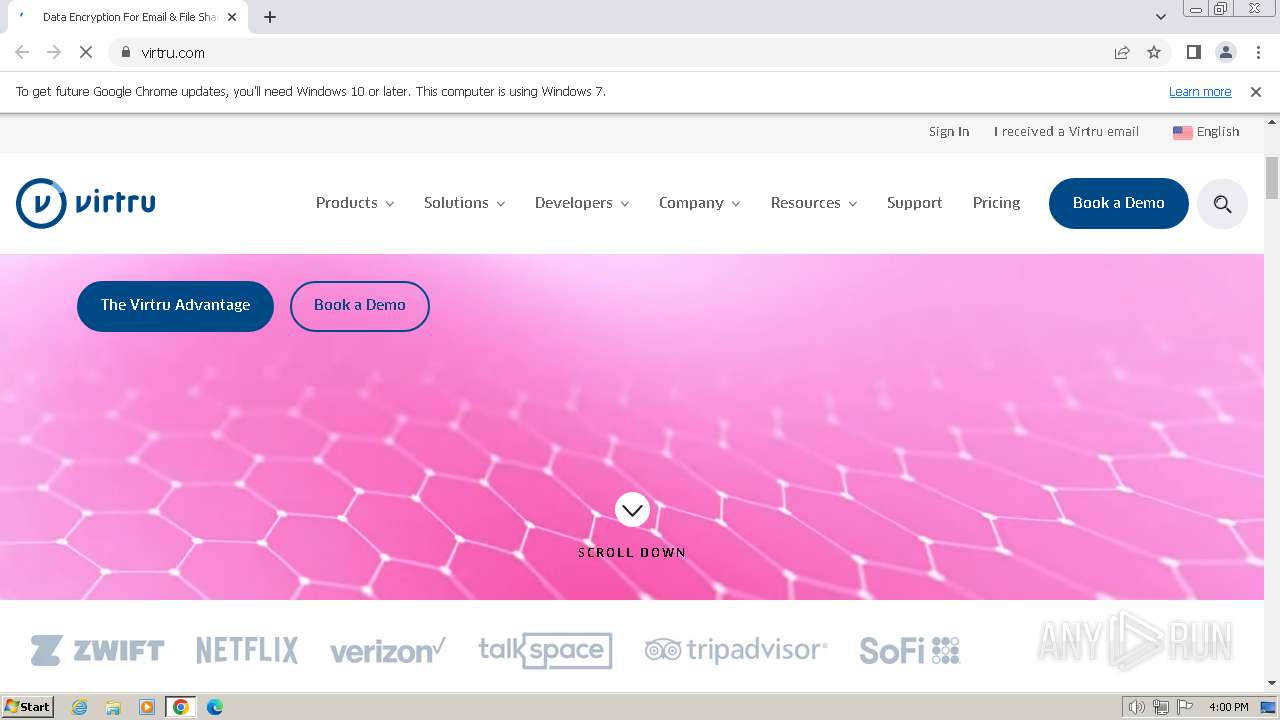
Task: Click the scroll down arrow circle
Action: click(632, 510)
